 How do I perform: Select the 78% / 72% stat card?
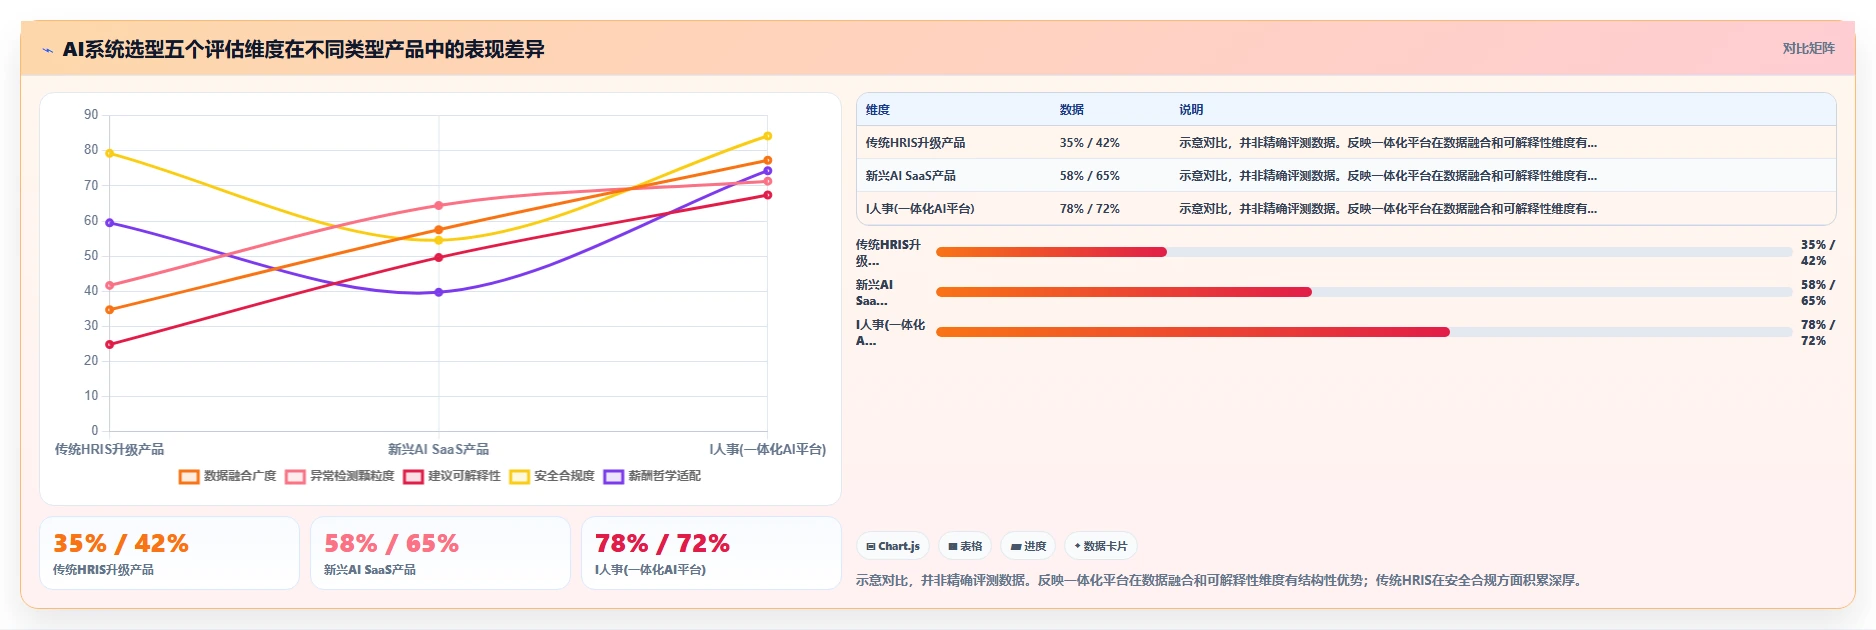click(711, 553)
